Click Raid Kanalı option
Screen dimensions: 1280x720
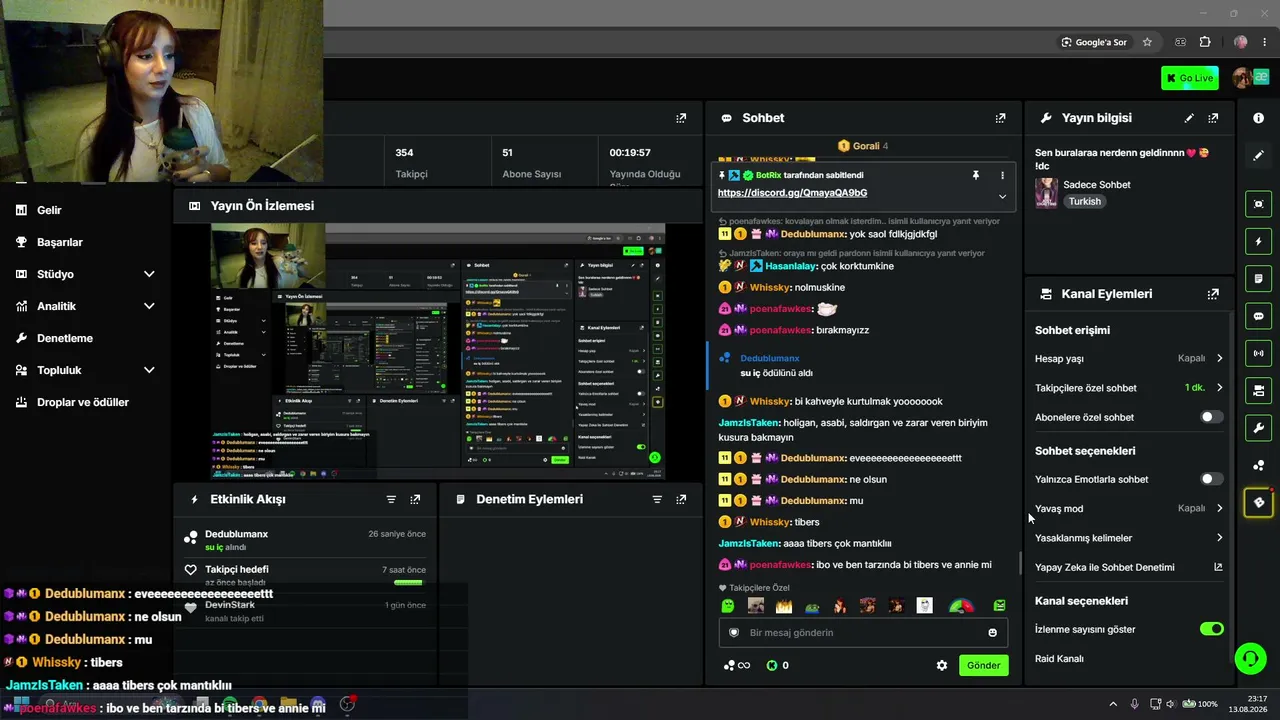pos(1059,659)
